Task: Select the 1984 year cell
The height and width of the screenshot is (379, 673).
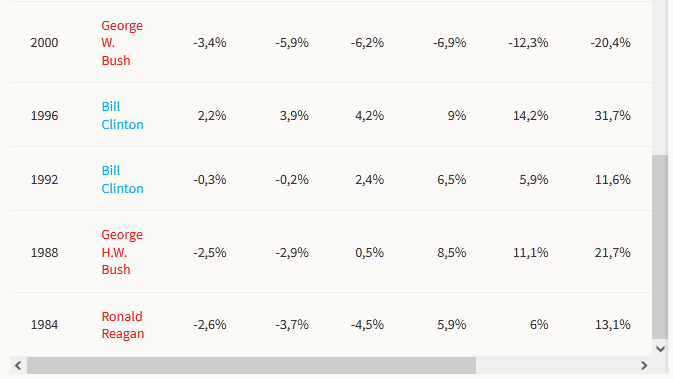Action: tap(44, 324)
